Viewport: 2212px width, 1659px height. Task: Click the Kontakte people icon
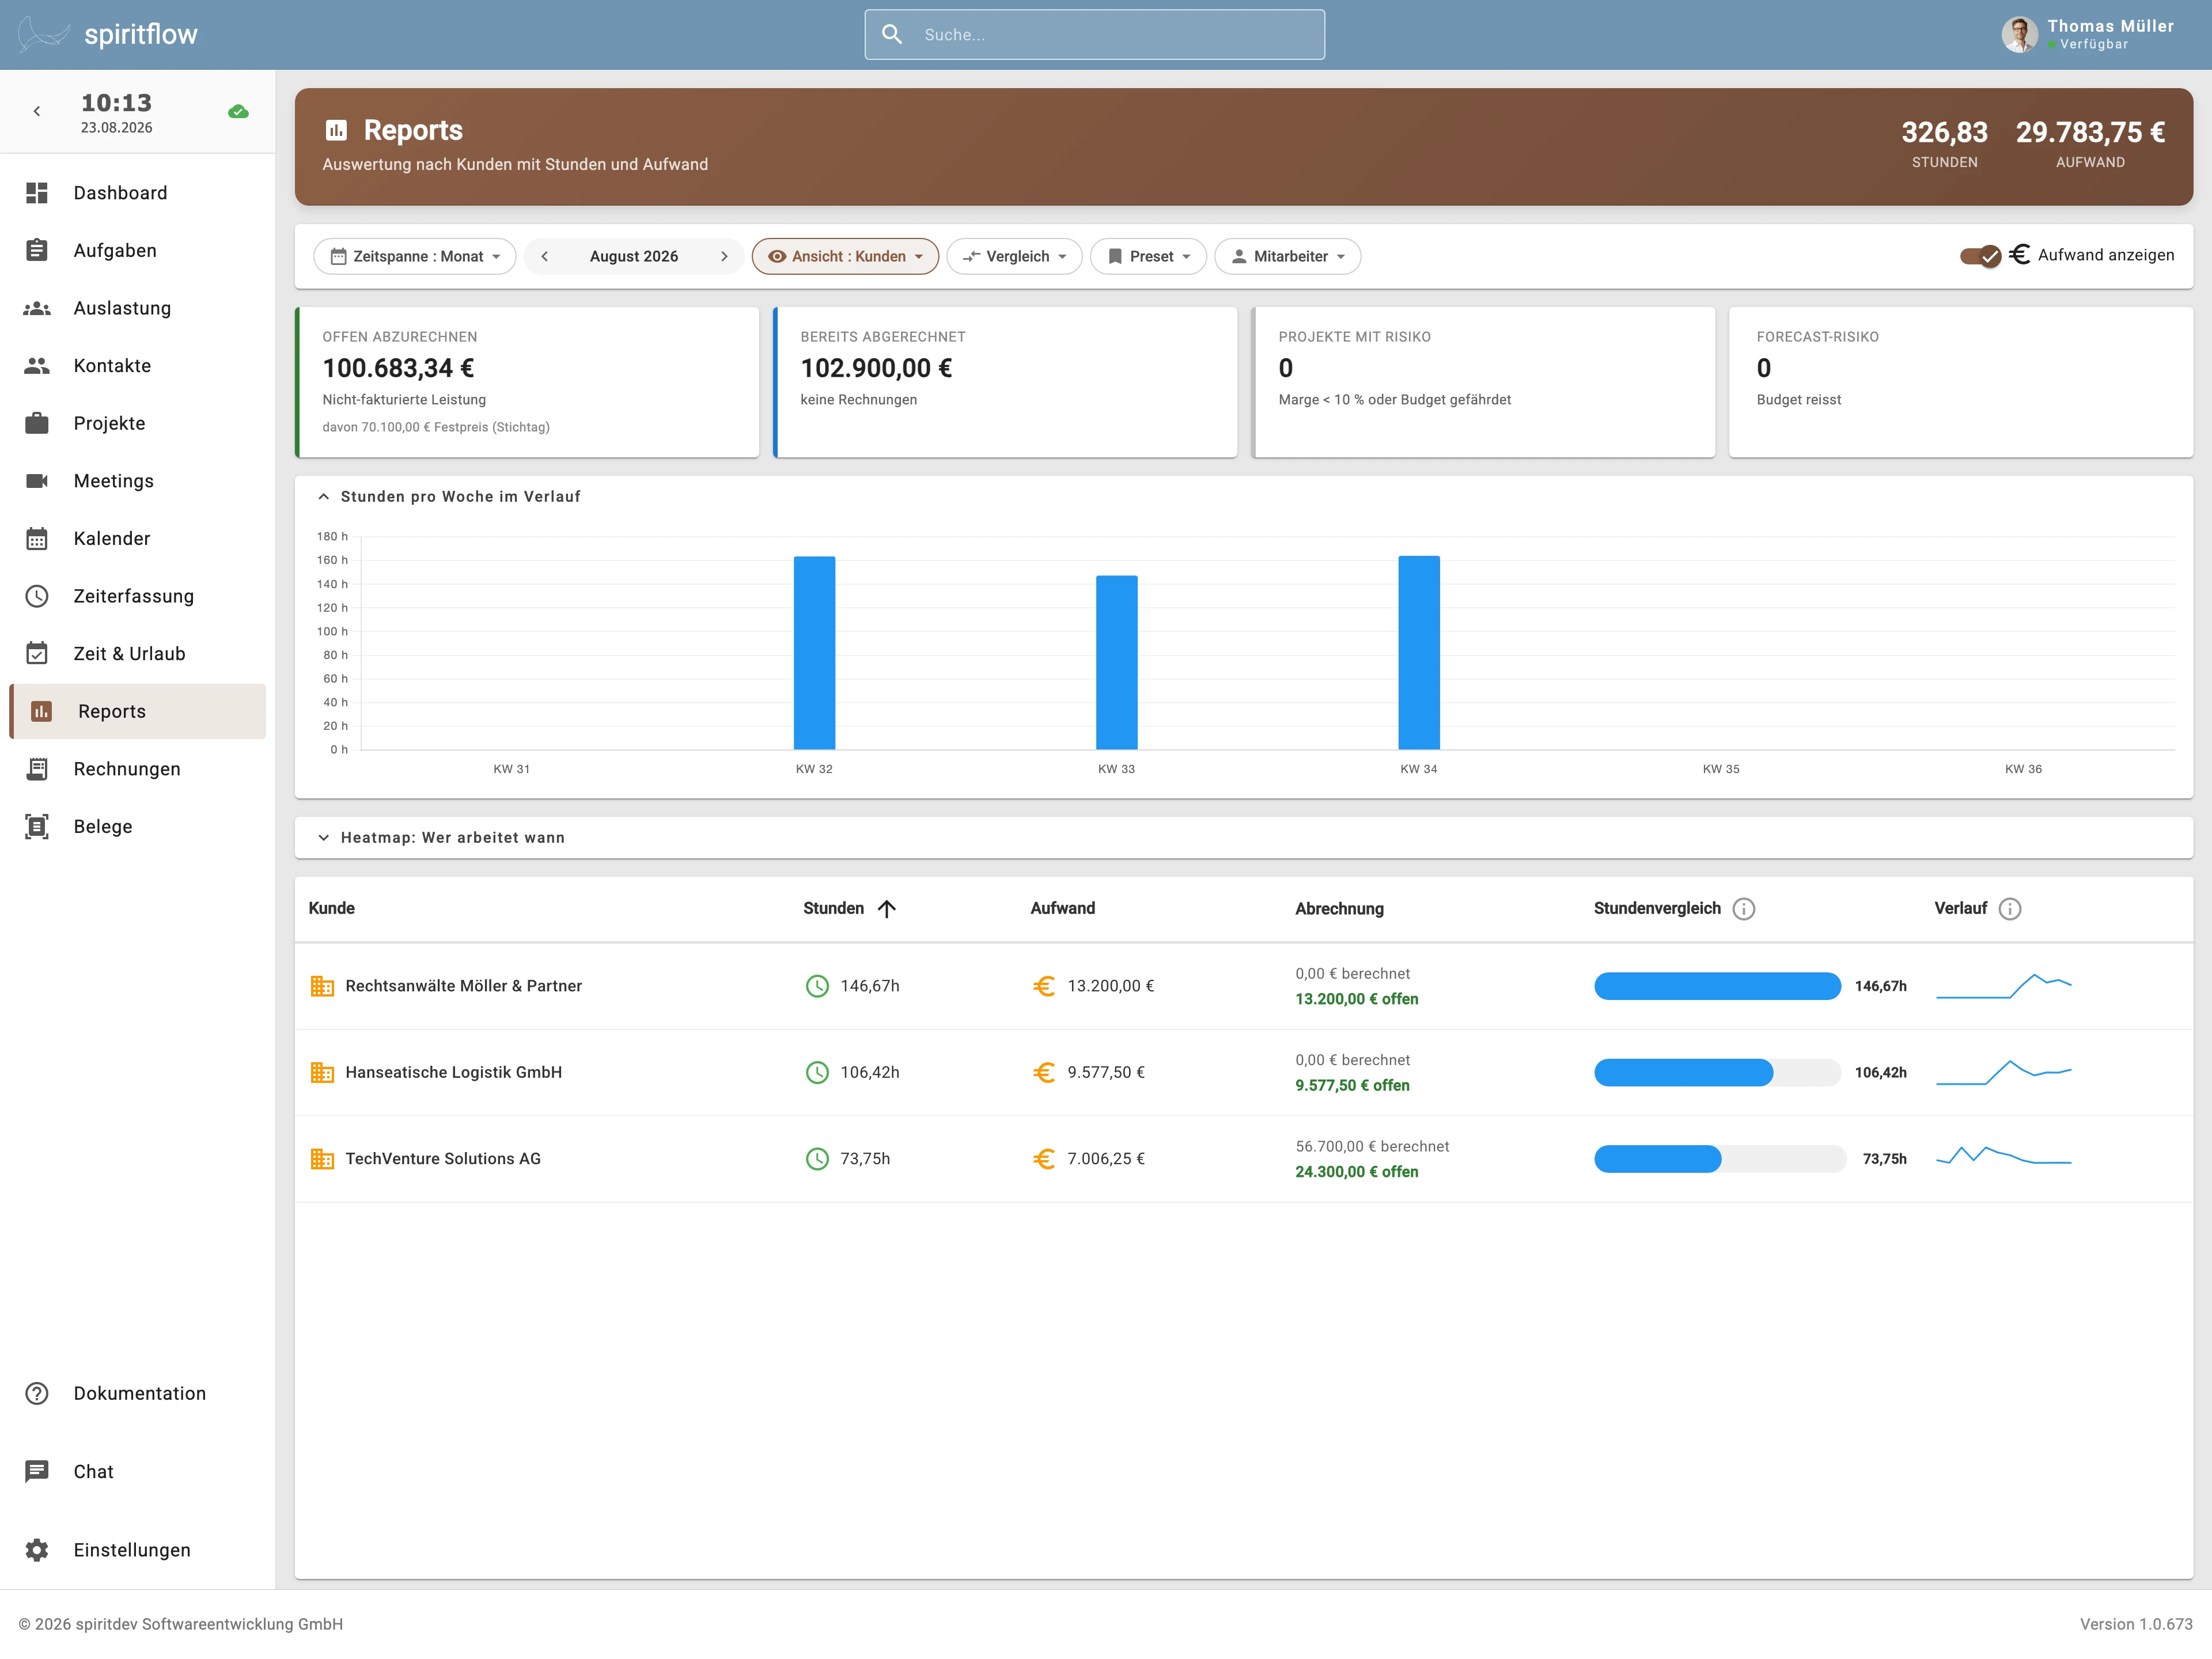(37, 366)
